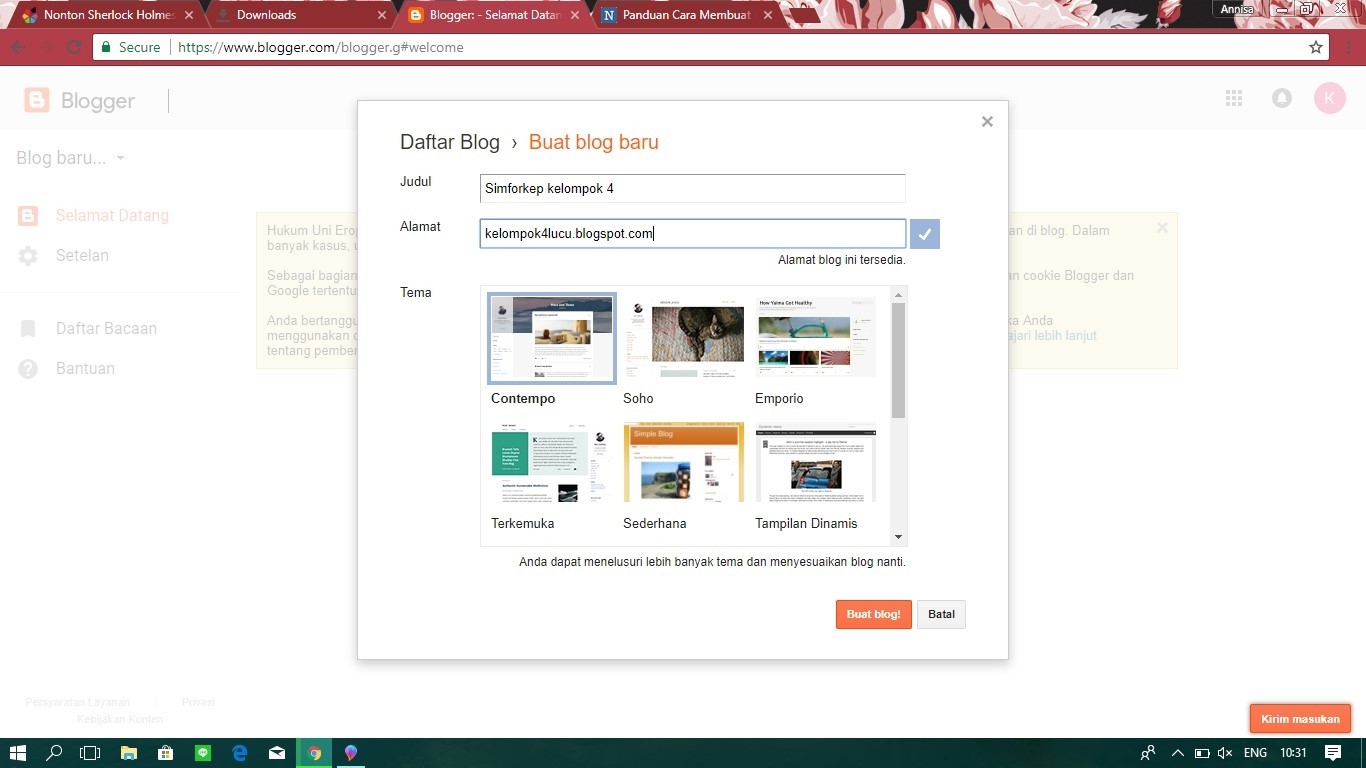Expand the Blog baru dropdown
This screenshot has width=1366, height=768.
click(120, 158)
